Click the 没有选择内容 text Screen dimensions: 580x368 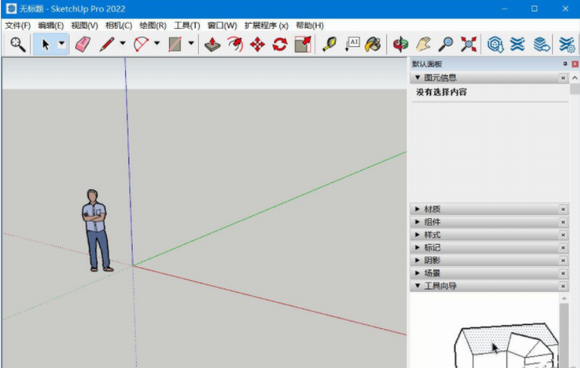coord(441,92)
